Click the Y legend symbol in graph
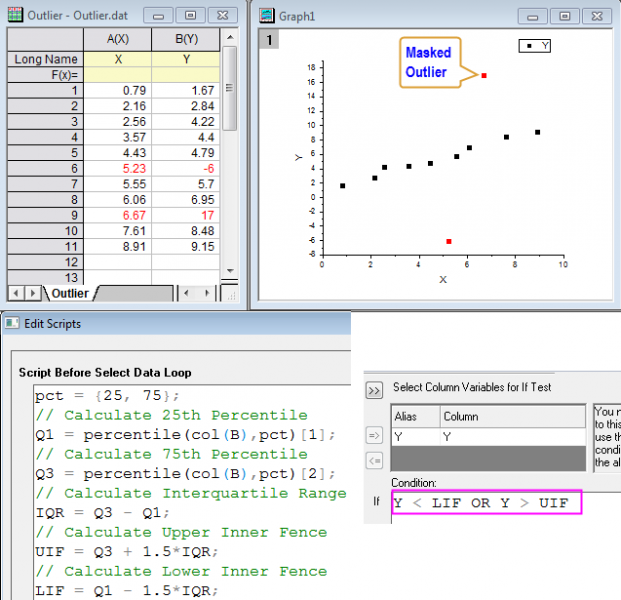621x600 pixels. click(x=530, y=45)
